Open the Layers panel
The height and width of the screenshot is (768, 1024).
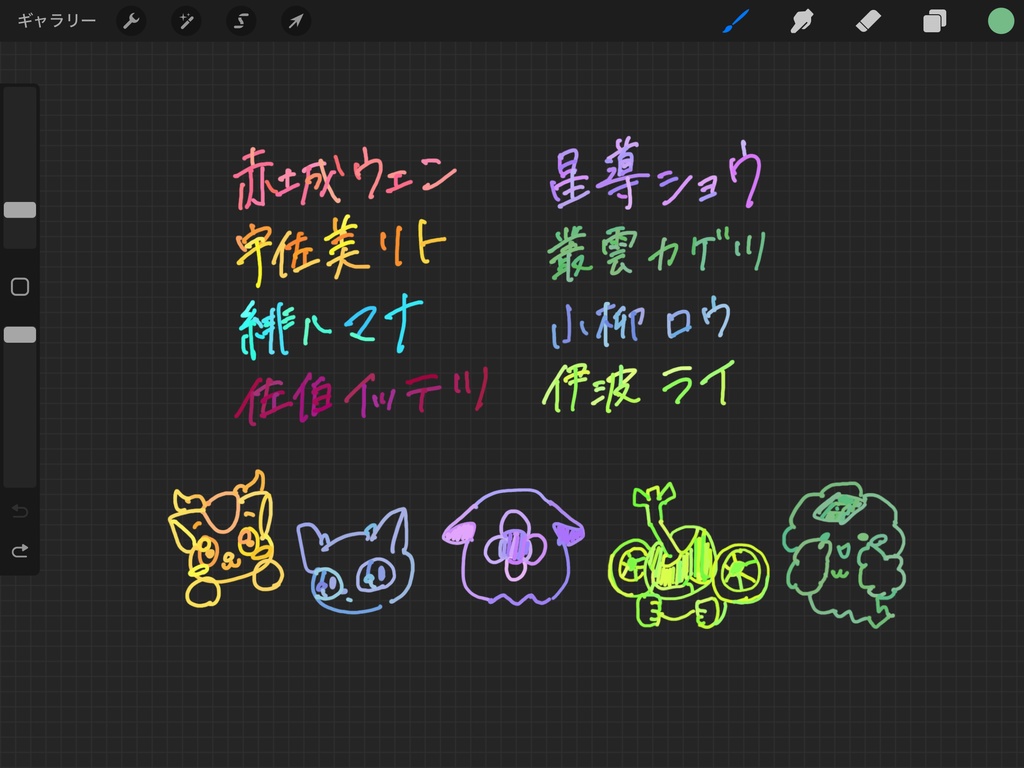(x=935, y=21)
